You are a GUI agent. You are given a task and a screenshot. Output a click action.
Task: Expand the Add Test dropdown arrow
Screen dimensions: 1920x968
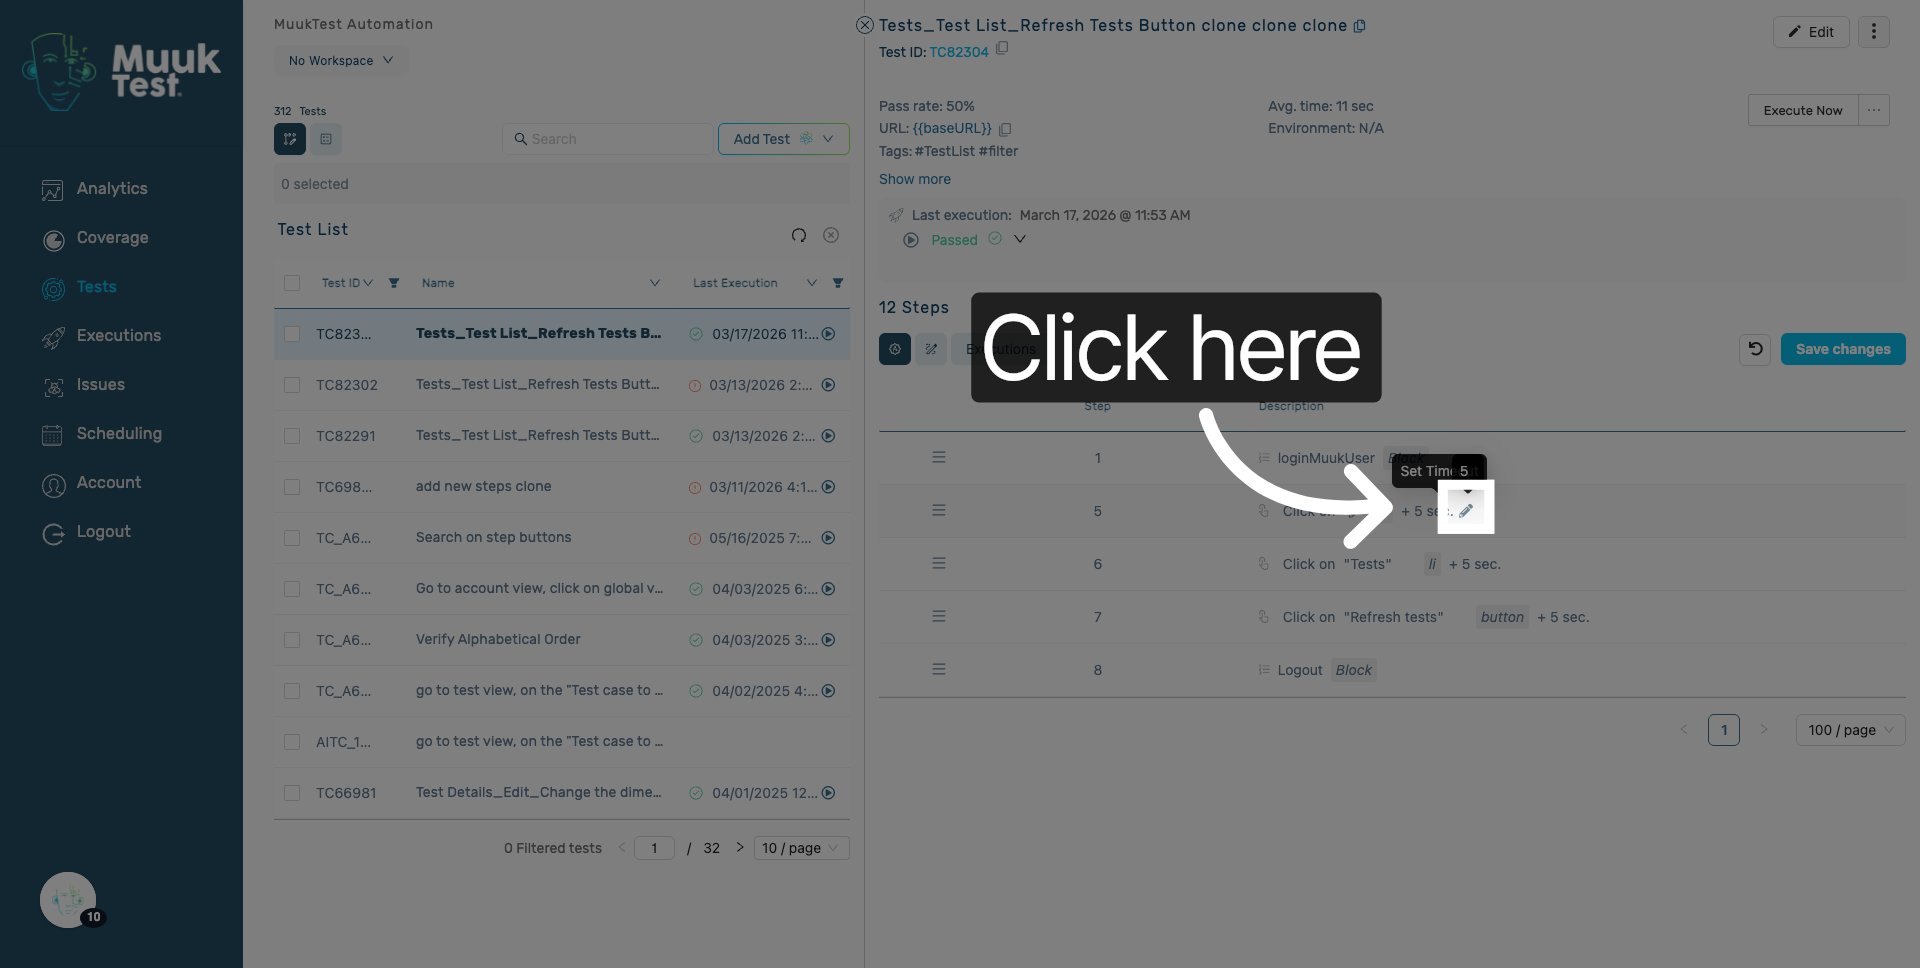[x=828, y=139]
